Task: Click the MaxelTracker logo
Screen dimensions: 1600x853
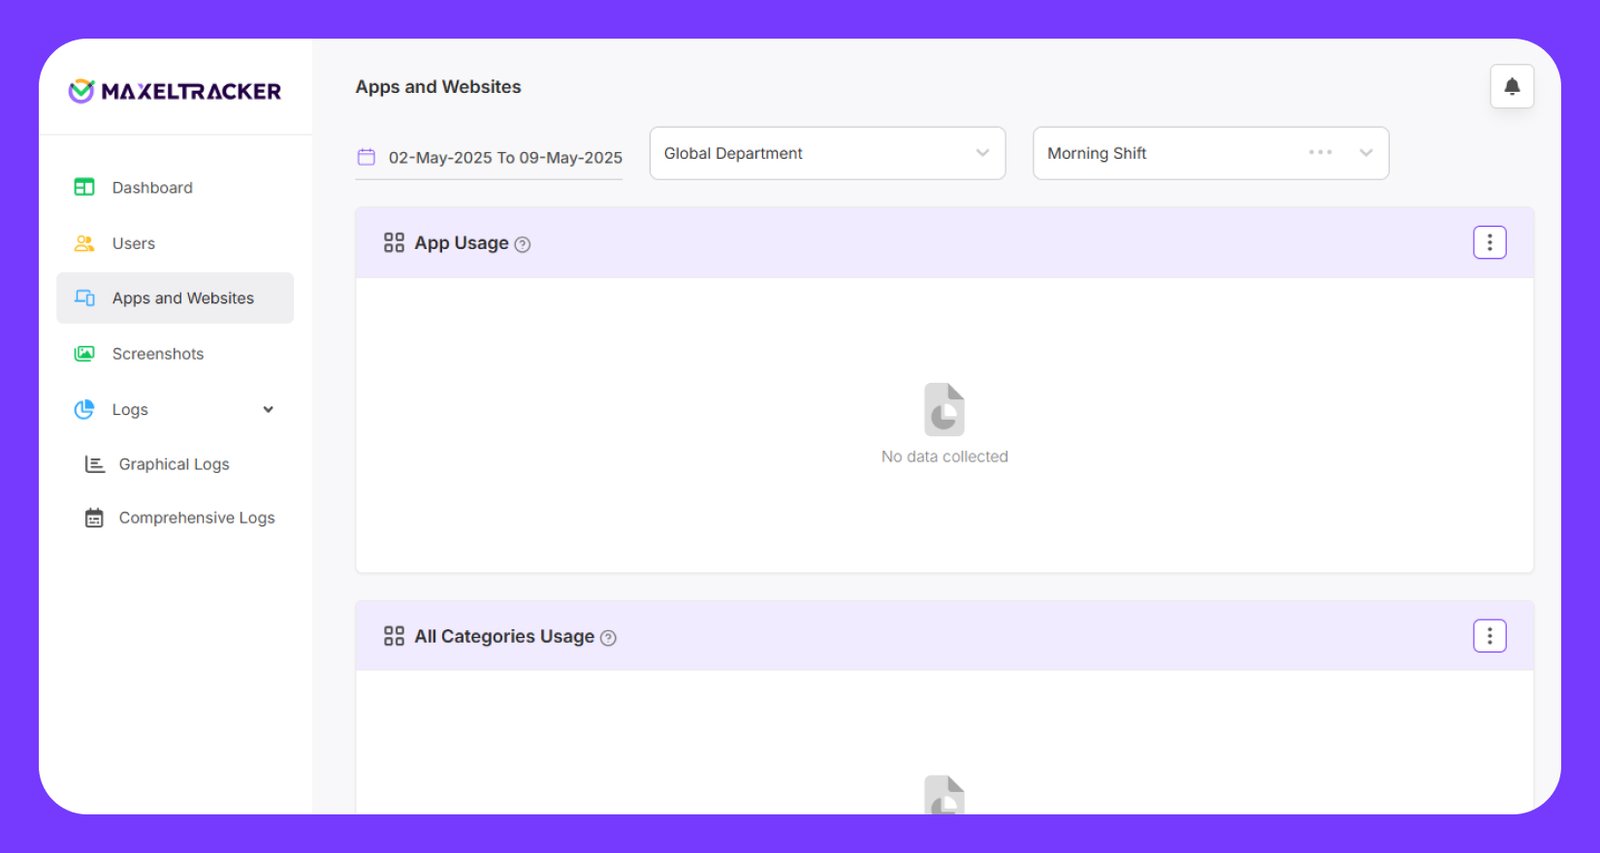Action: 175,91
